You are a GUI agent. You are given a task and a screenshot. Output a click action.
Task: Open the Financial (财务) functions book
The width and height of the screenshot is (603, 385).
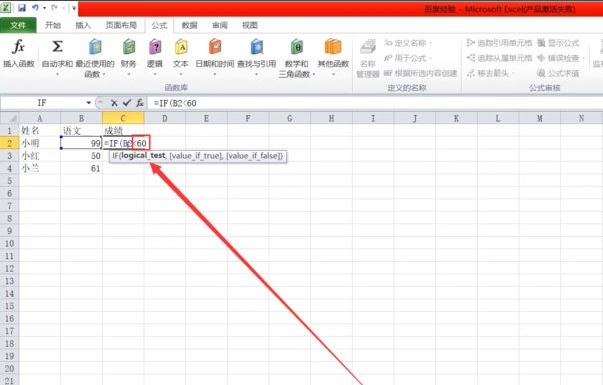129,47
